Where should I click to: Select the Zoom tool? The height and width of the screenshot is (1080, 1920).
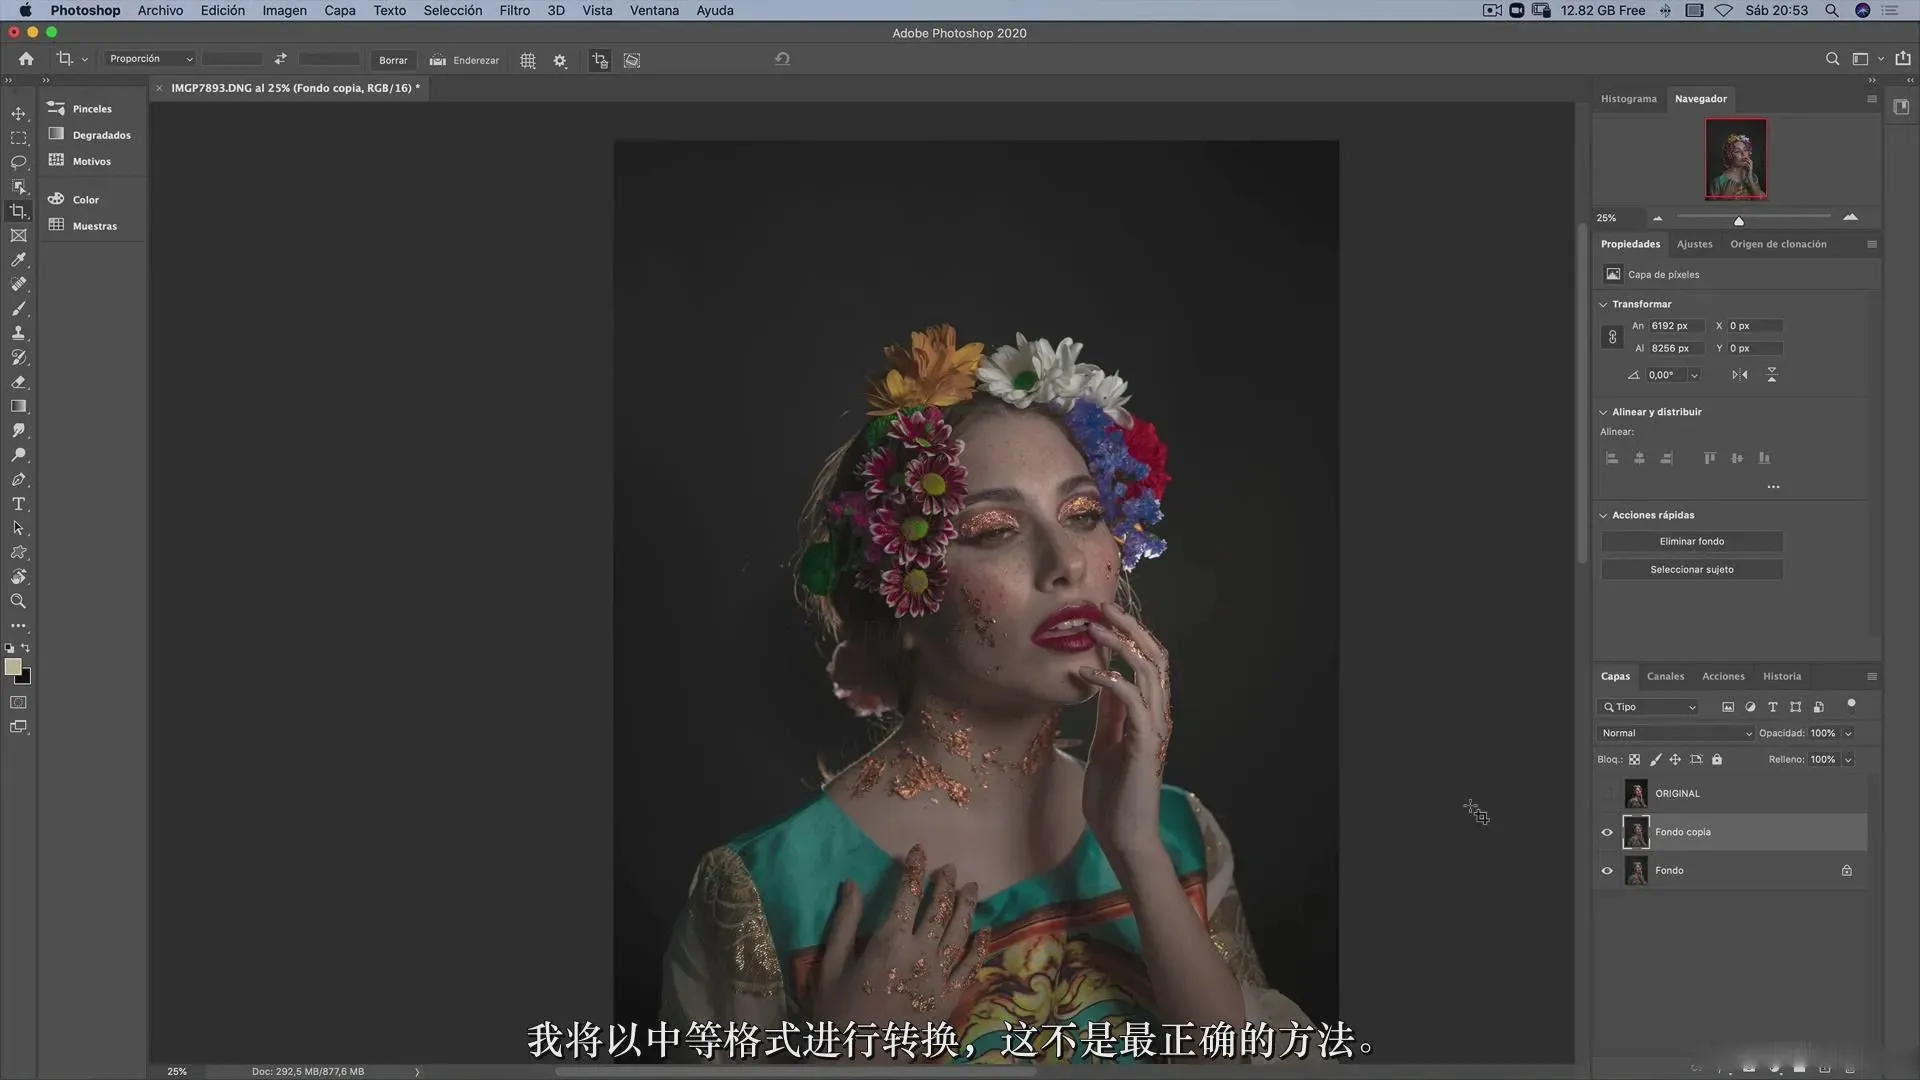coord(18,601)
